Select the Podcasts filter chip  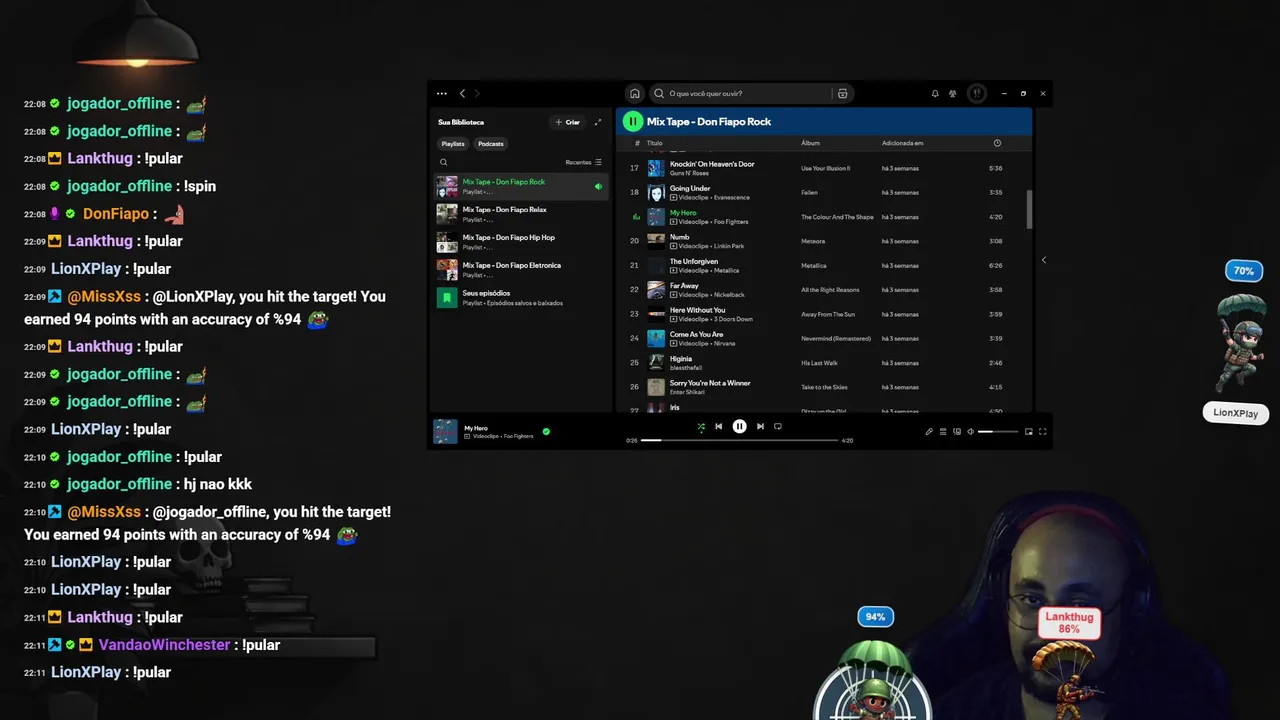click(x=491, y=144)
